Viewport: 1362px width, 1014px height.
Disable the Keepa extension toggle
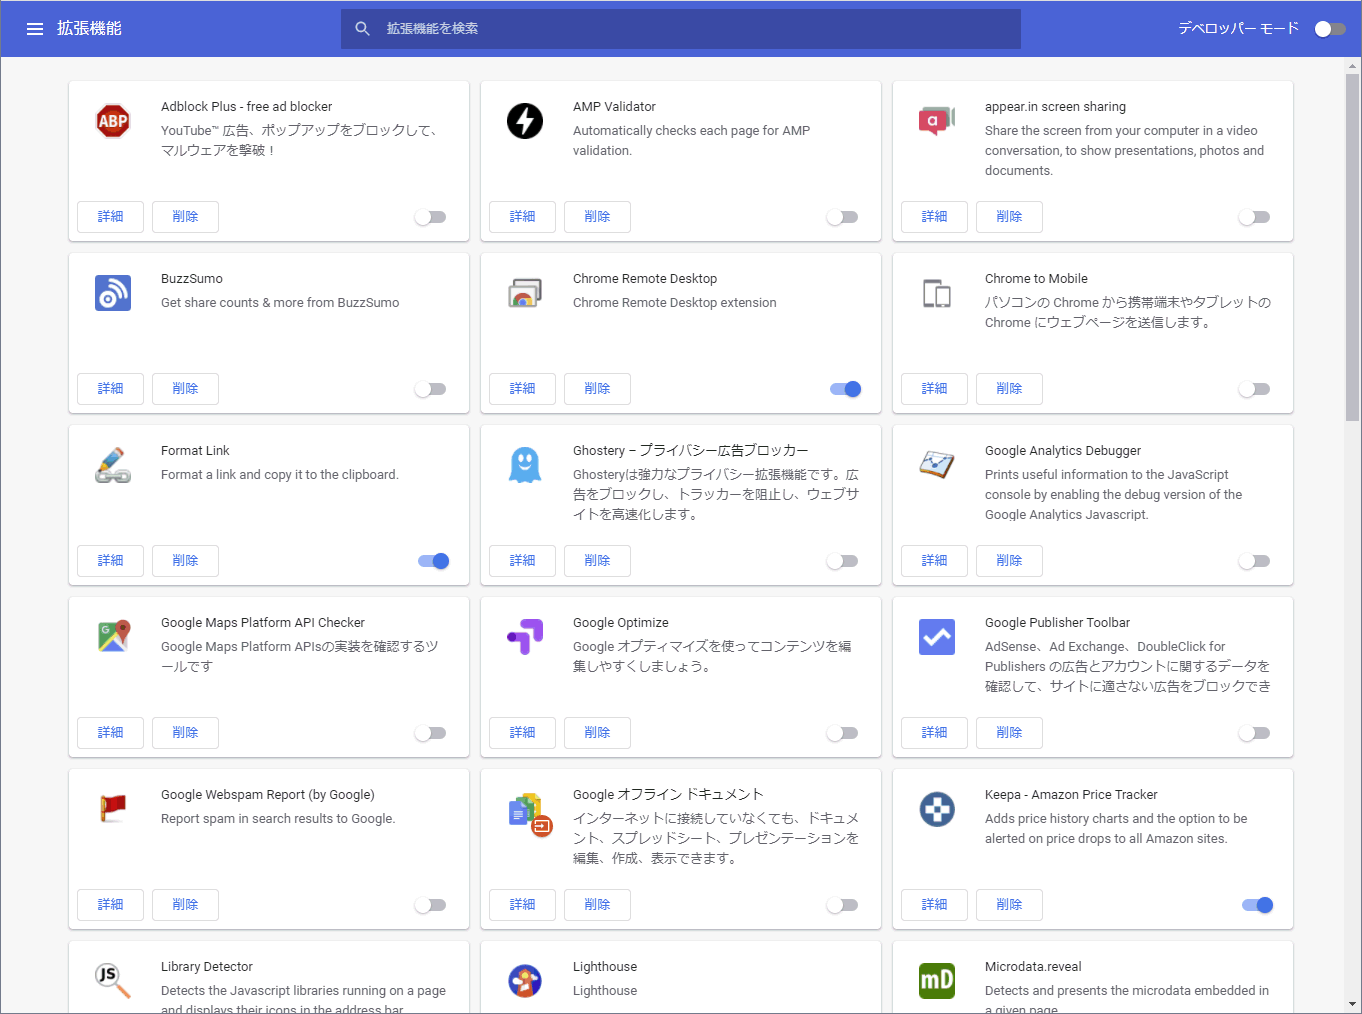tap(1258, 905)
